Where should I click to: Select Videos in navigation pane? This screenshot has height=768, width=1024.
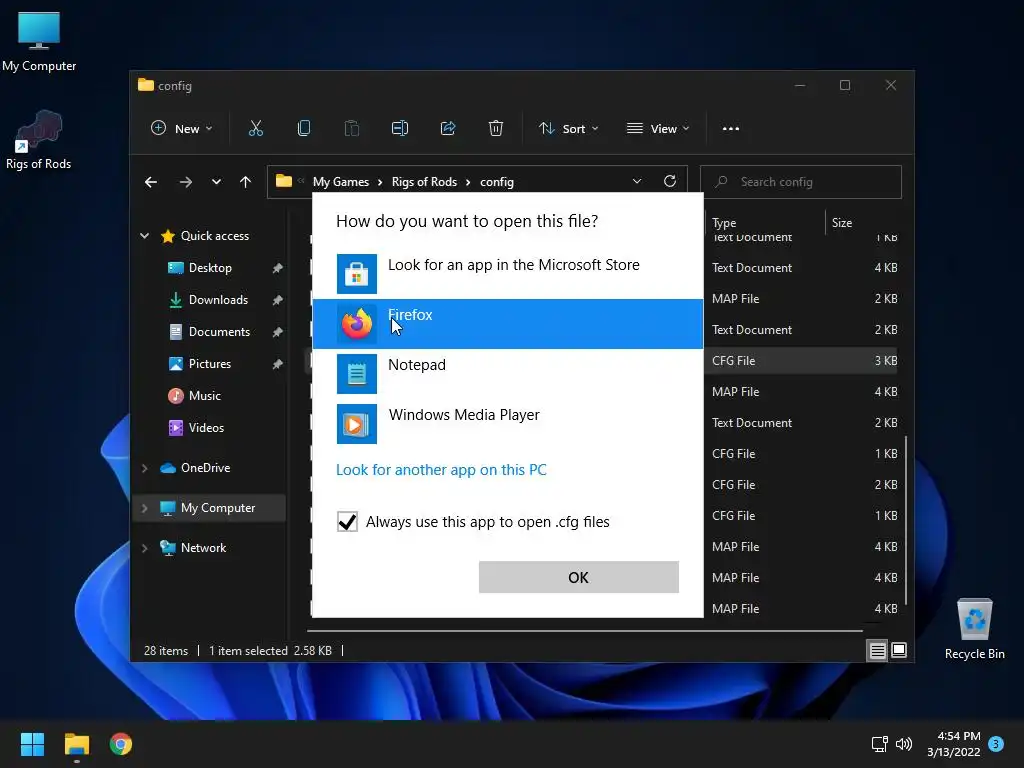click(x=206, y=428)
